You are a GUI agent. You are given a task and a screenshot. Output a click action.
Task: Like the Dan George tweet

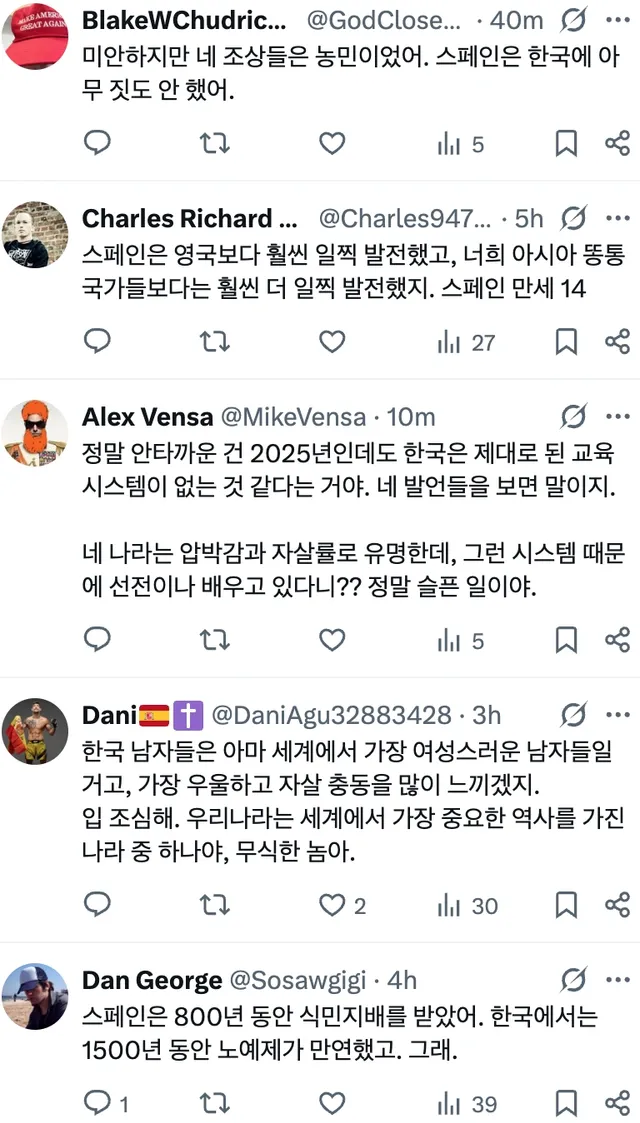[x=332, y=1103]
